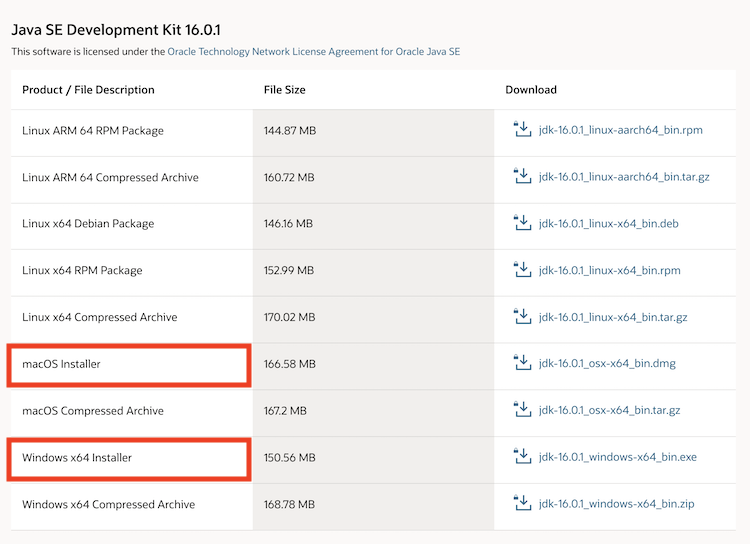Screen dimensions: 750x544
Task: Click download icon beside osx-x64_bin.dmg
Action: [522, 363]
